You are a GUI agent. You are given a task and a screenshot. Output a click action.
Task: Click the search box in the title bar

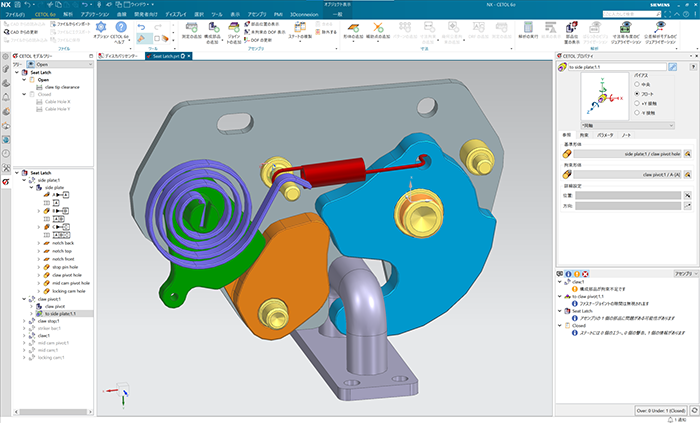click(x=631, y=14)
